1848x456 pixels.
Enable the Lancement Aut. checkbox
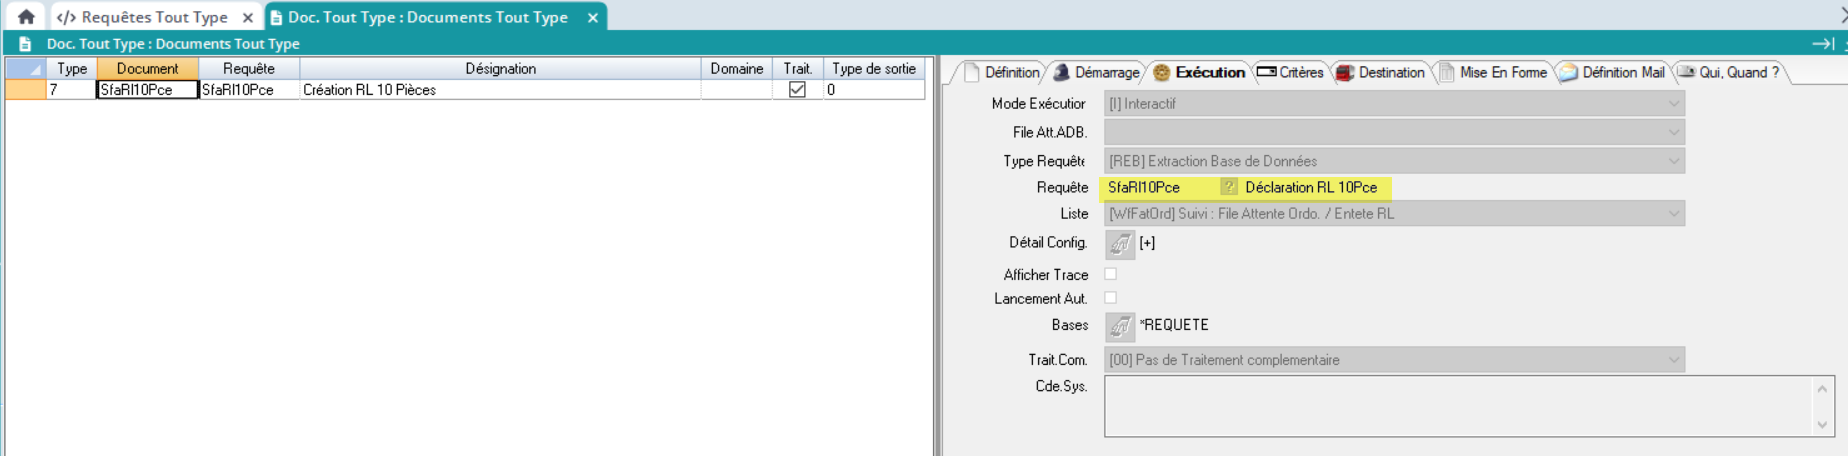pos(1110,298)
